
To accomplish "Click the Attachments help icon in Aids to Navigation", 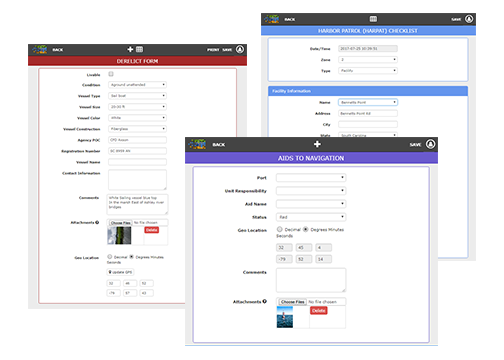I will (264, 301).
